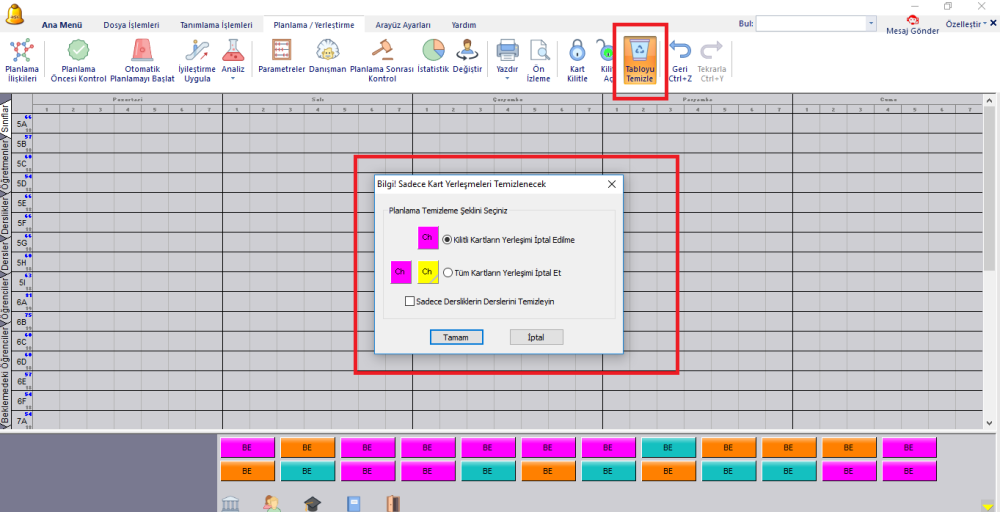Select the 7A class row header
The width and height of the screenshot is (1000, 512).
22,421
